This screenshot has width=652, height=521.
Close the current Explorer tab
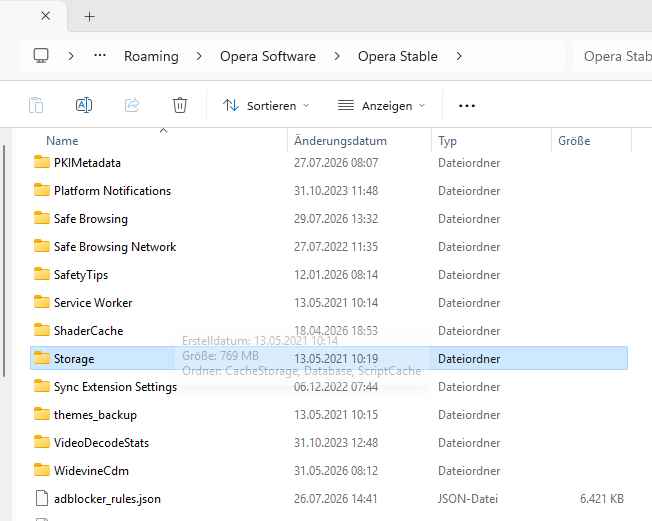[x=46, y=16]
